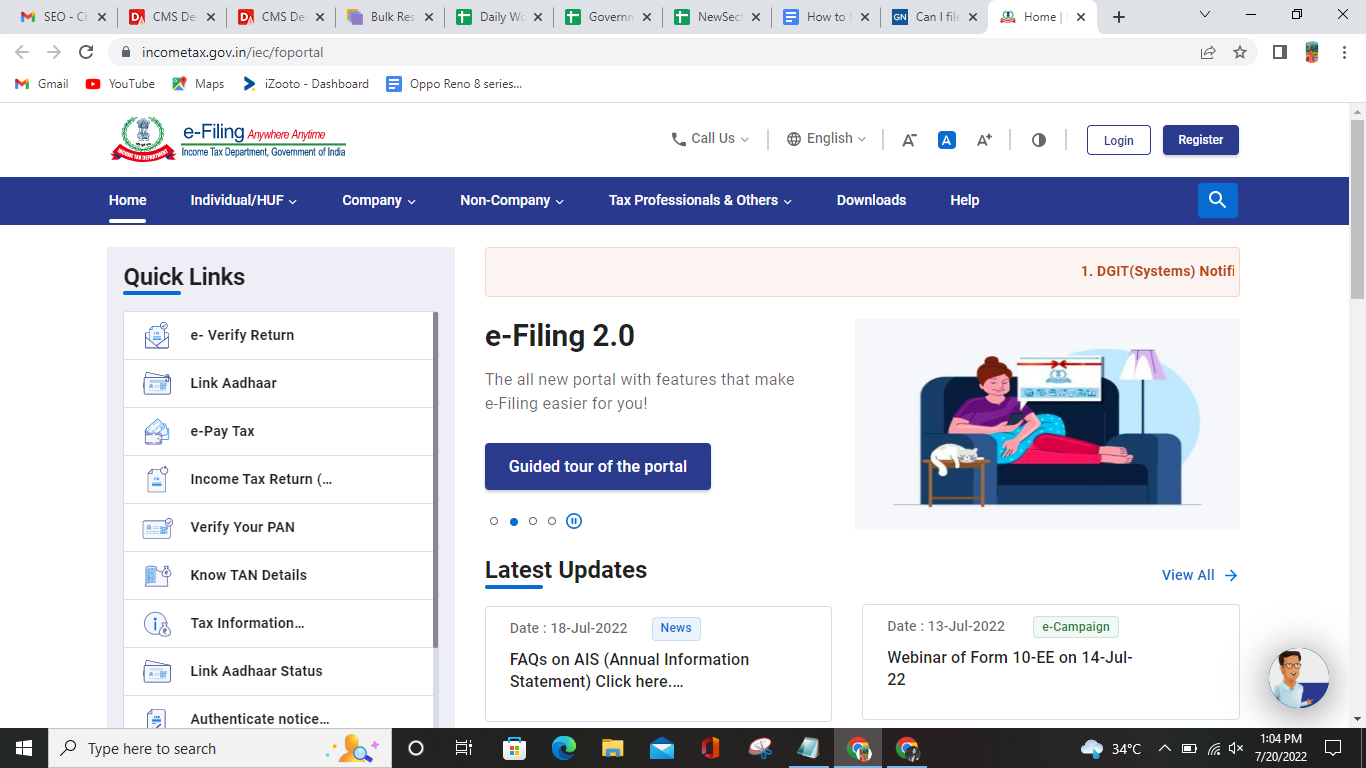Open the e-Pay Tax service icon
The image size is (1366, 768).
[x=156, y=431]
